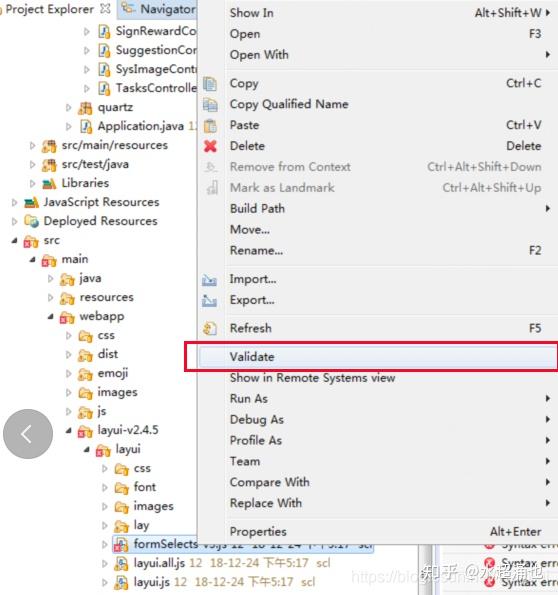Select Move... menu entry
Viewport: 558px width, 595px height.
pos(378,230)
